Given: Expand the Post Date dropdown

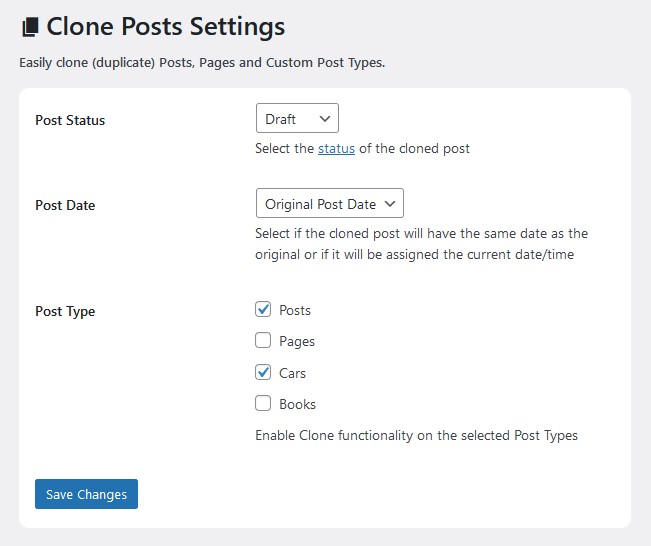Looking at the screenshot, I should coord(329,204).
